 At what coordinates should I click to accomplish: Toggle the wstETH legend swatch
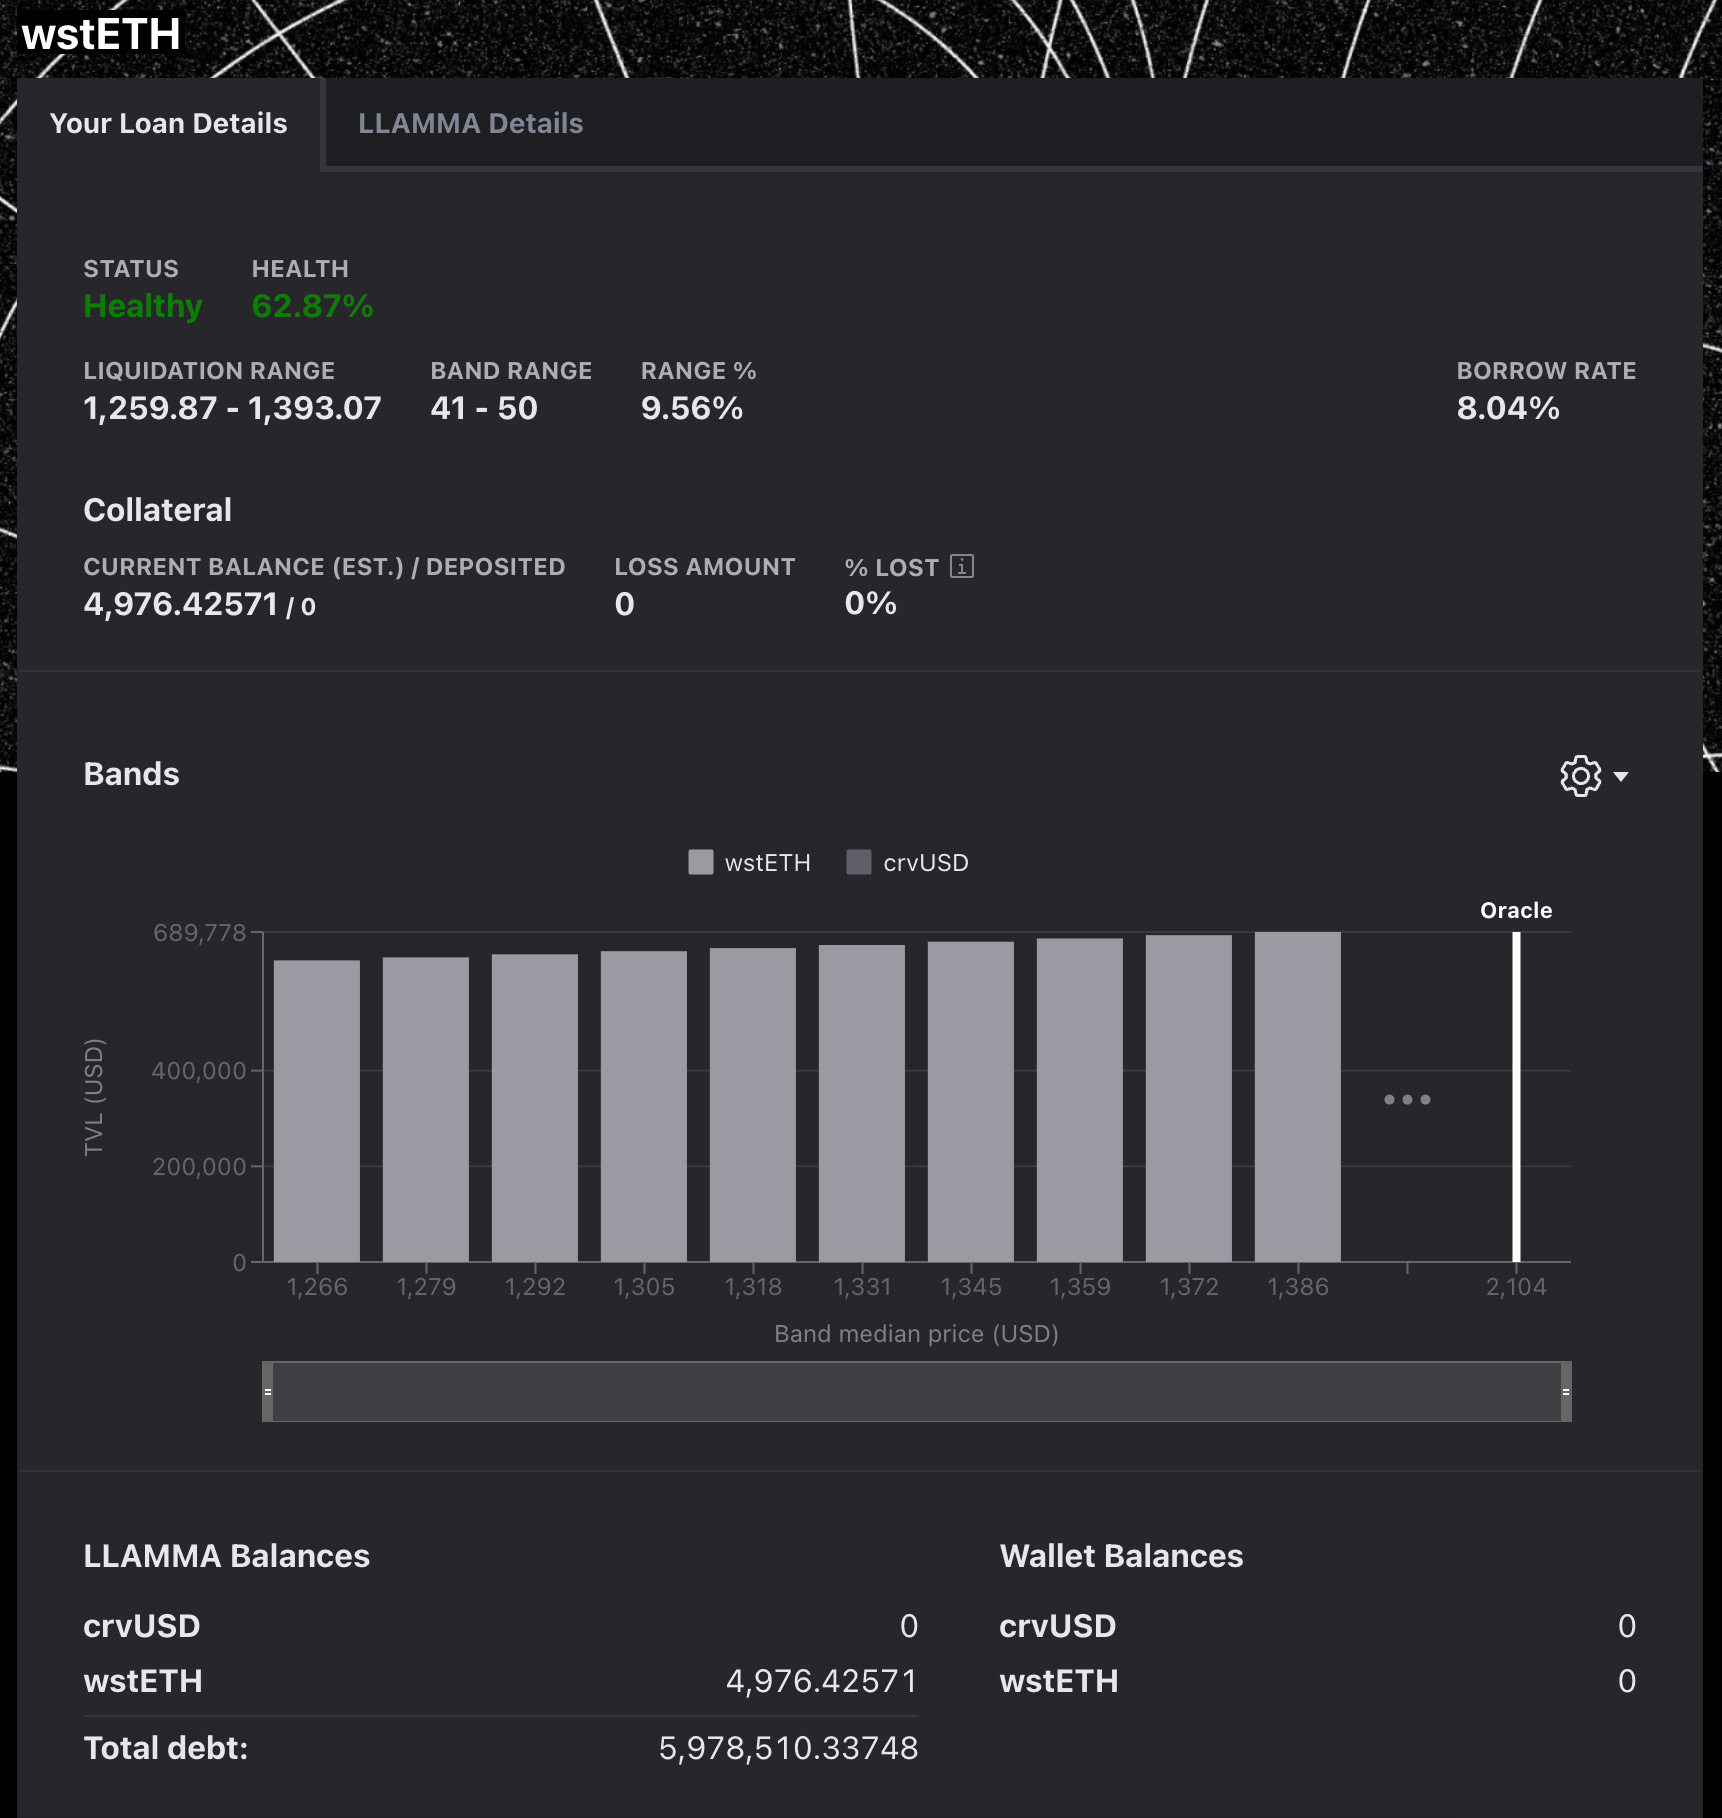[700, 862]
